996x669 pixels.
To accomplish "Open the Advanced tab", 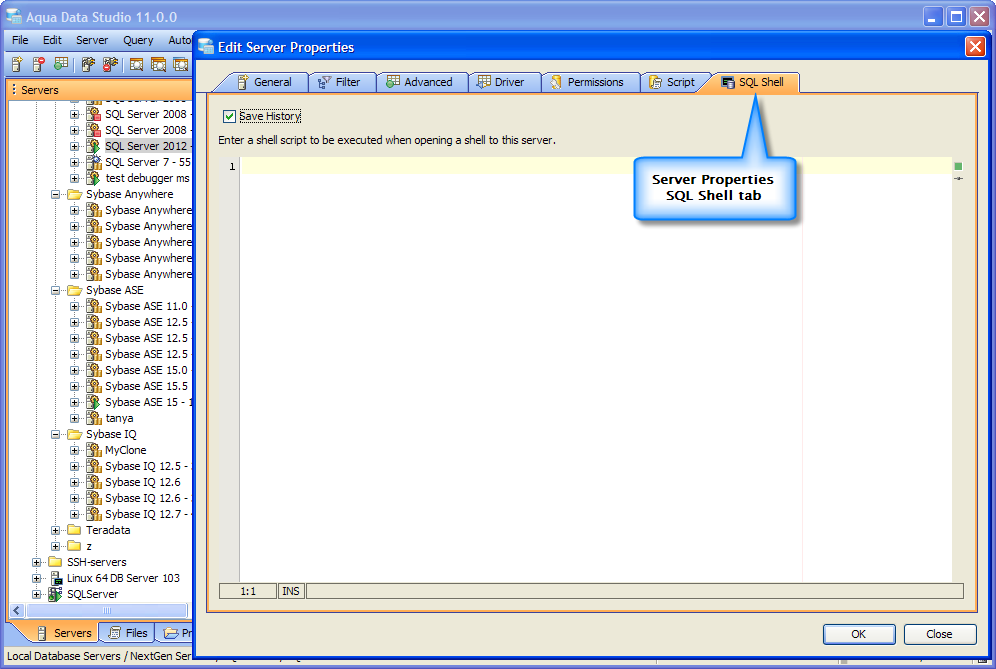I will pyautogui.click(x=420, y=82).
